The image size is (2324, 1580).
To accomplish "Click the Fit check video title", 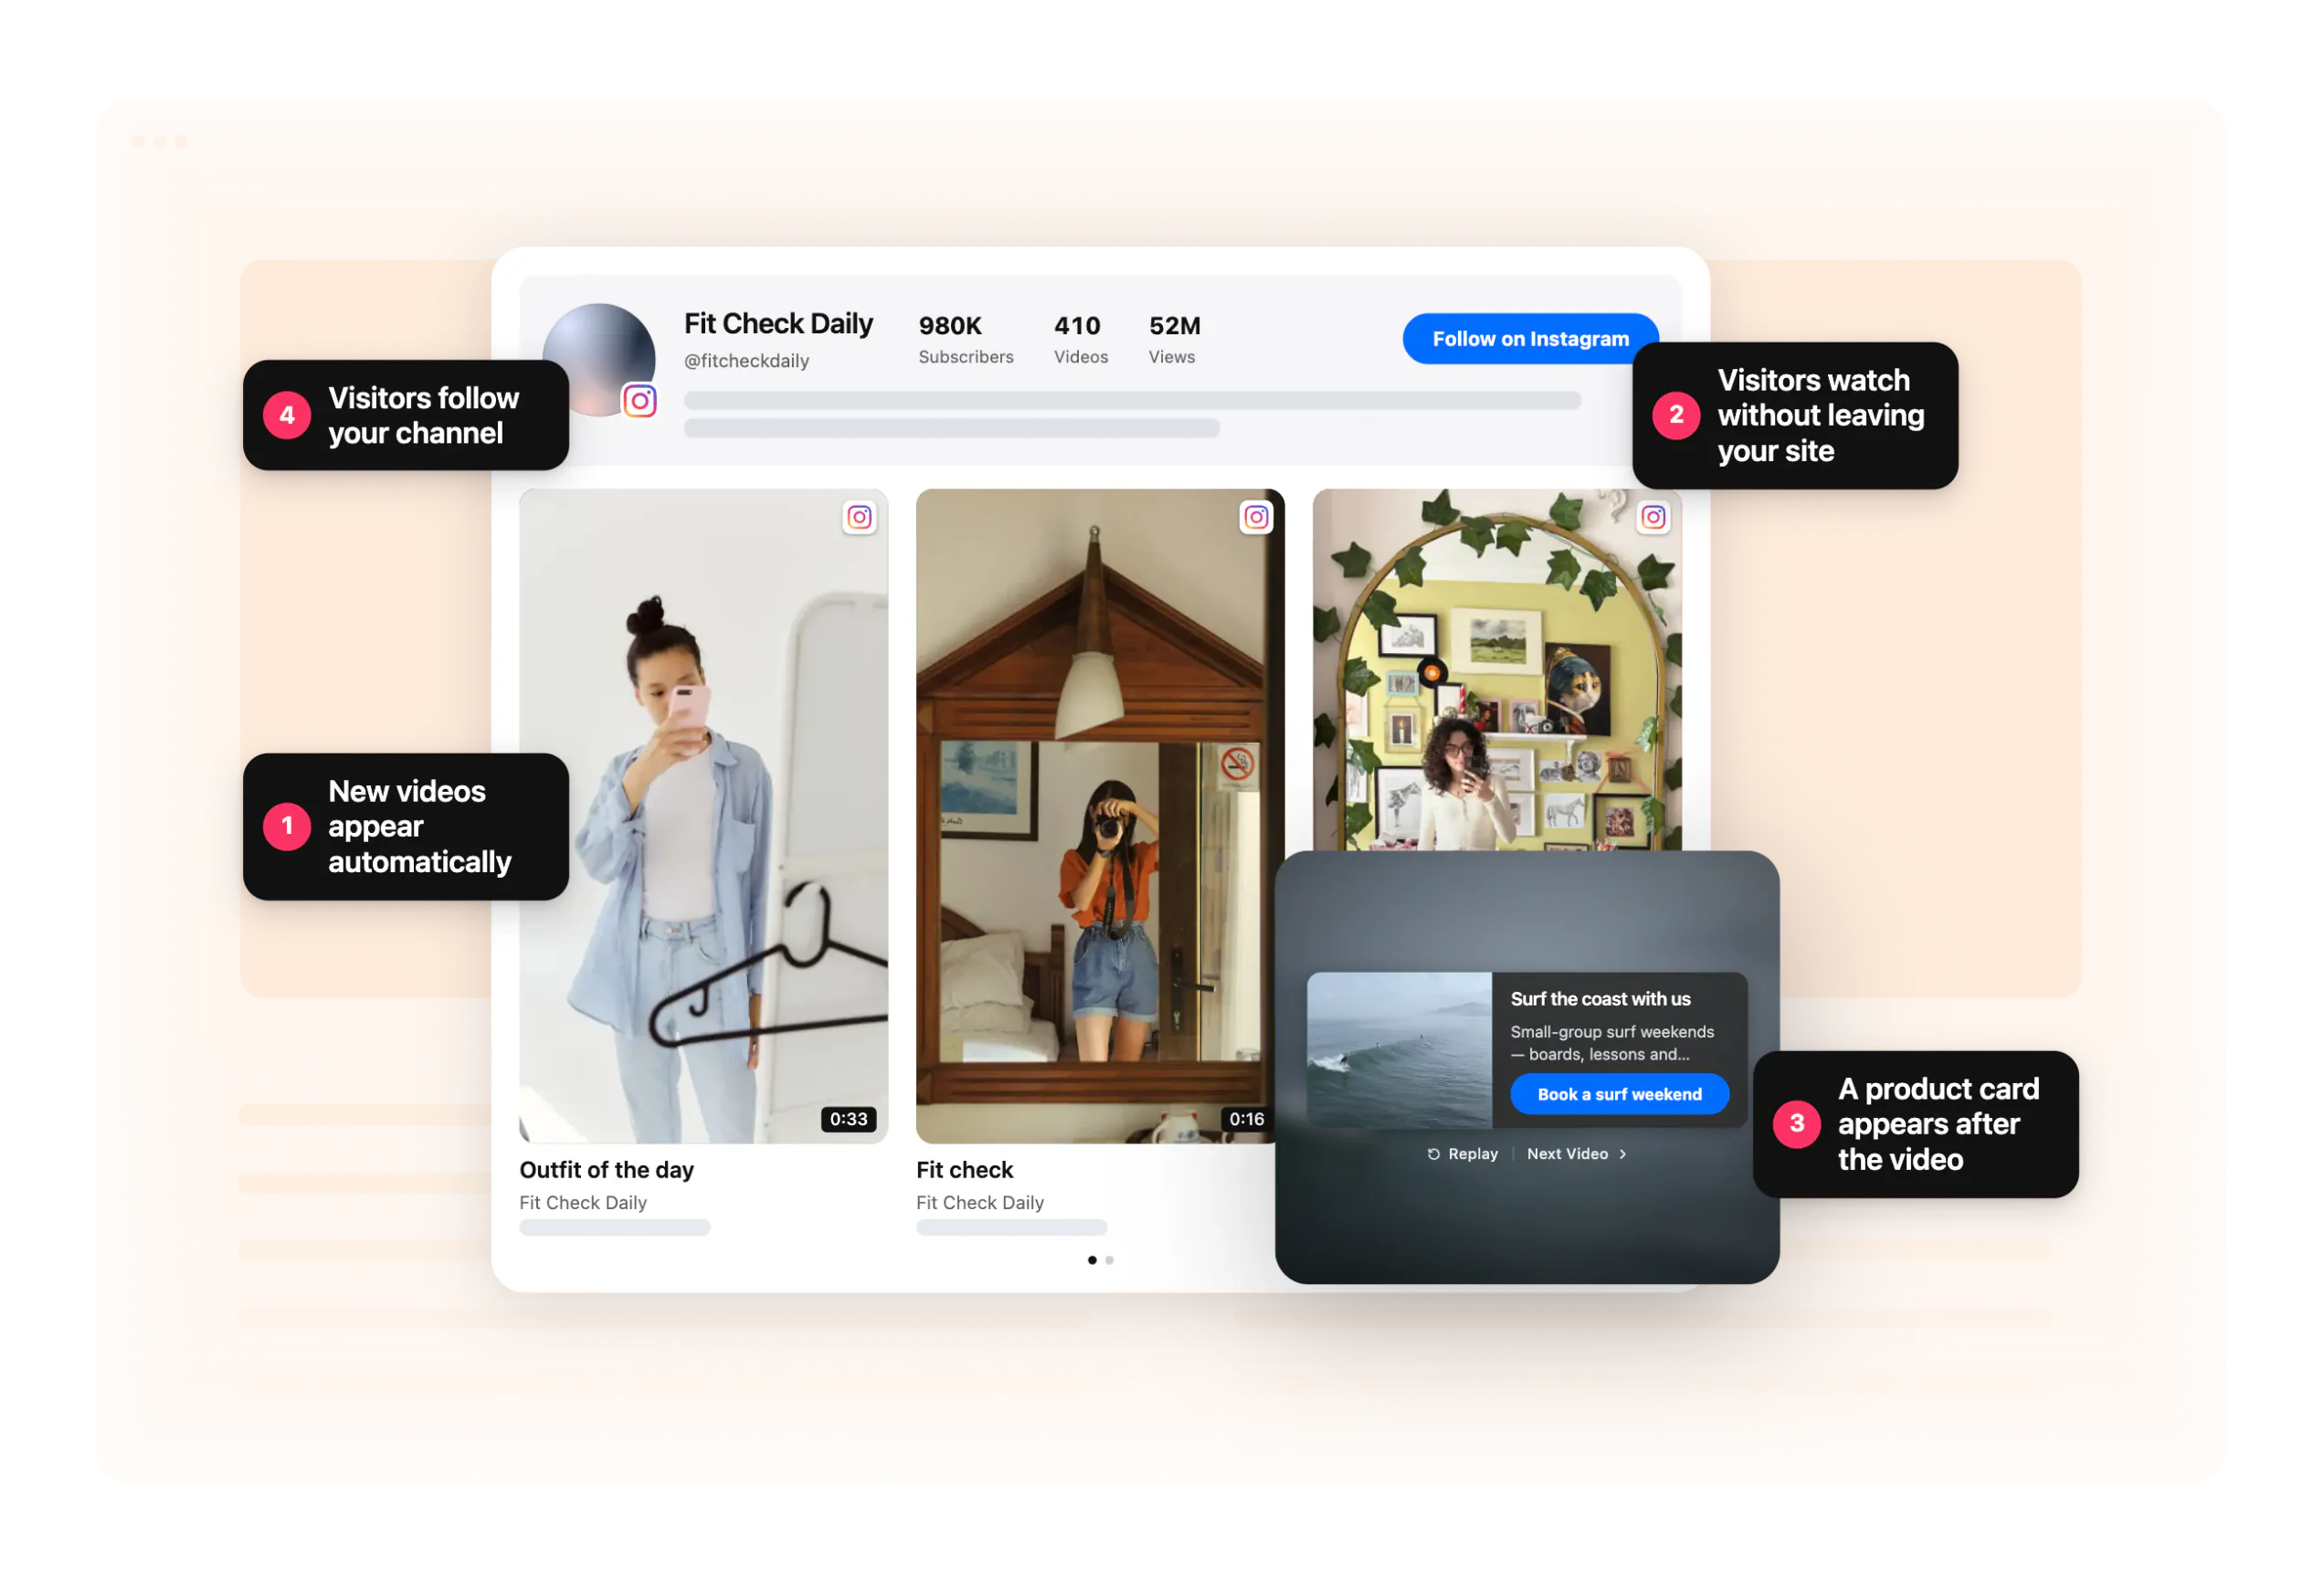I will (964, 1170).
